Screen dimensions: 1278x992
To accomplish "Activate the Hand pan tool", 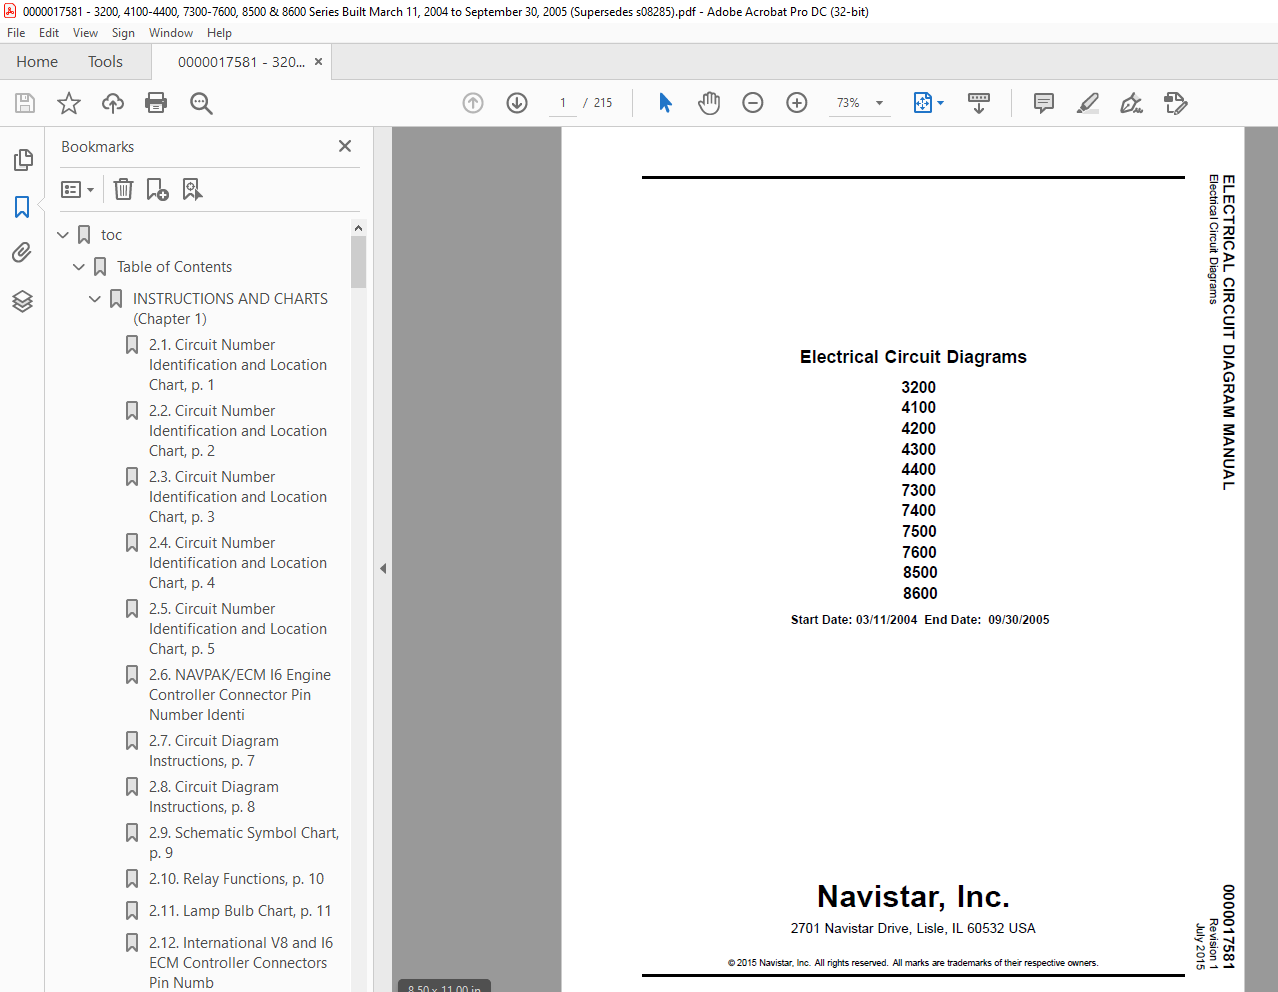I will [709, 103].
